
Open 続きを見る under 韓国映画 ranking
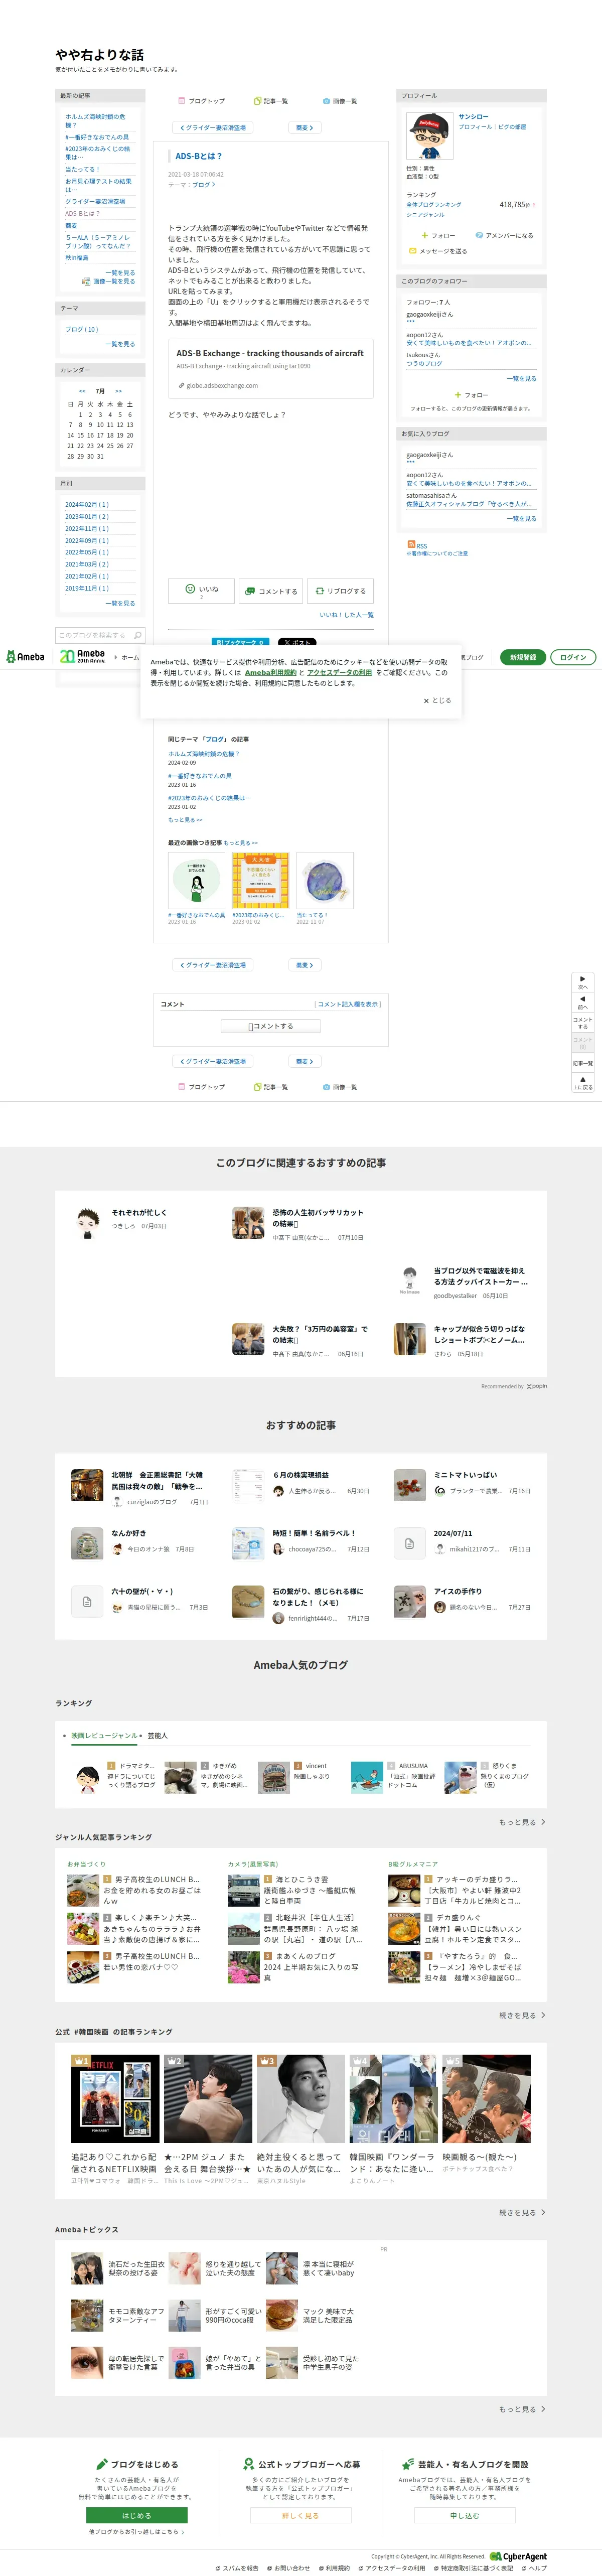[522, 2212]
